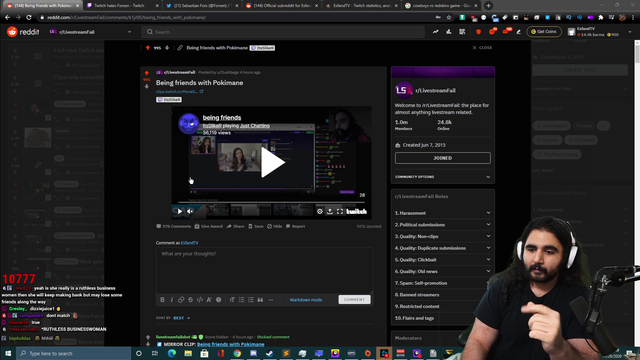The image size is (640, 360).
Task: Play the embedded Twitch clip
Action: click(x=273, y=162)
